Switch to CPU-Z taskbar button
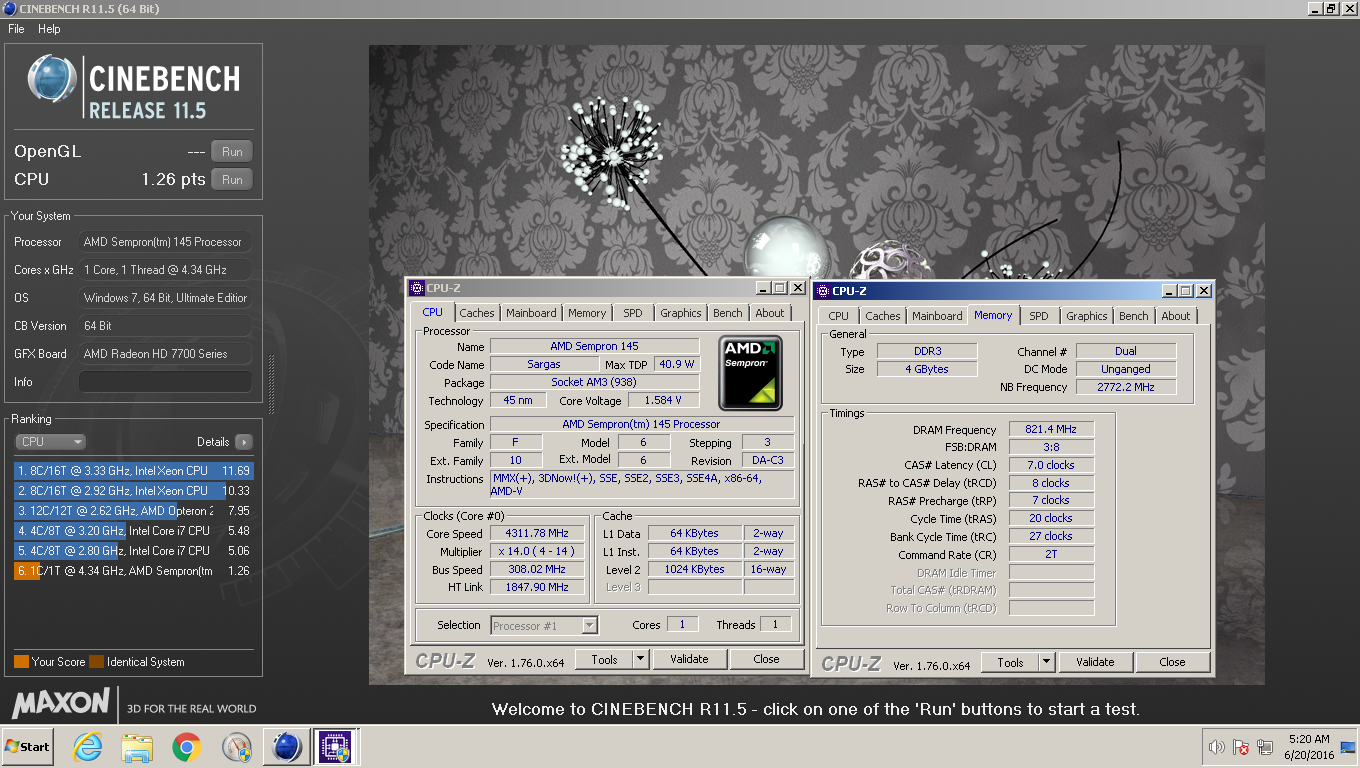This screenshot has height=768, width=1360. [x=337, y=747]
